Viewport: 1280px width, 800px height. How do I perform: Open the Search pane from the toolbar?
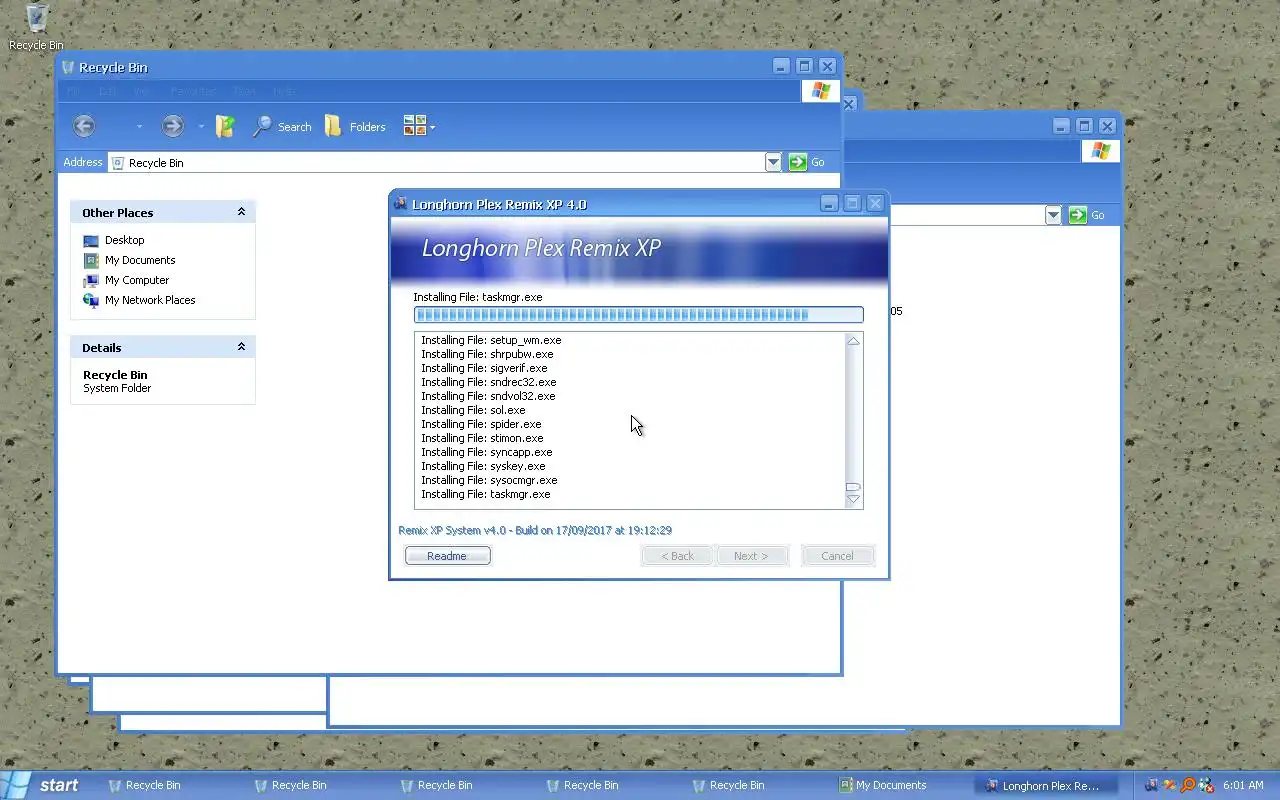click(x=282, y=126)
